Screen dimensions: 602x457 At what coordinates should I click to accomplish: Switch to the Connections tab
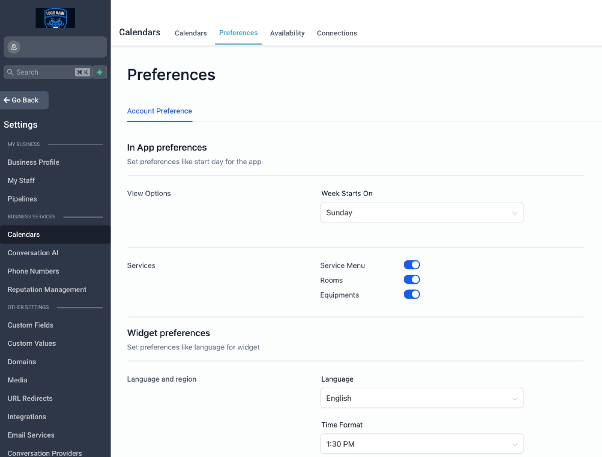tap(337, 33)
